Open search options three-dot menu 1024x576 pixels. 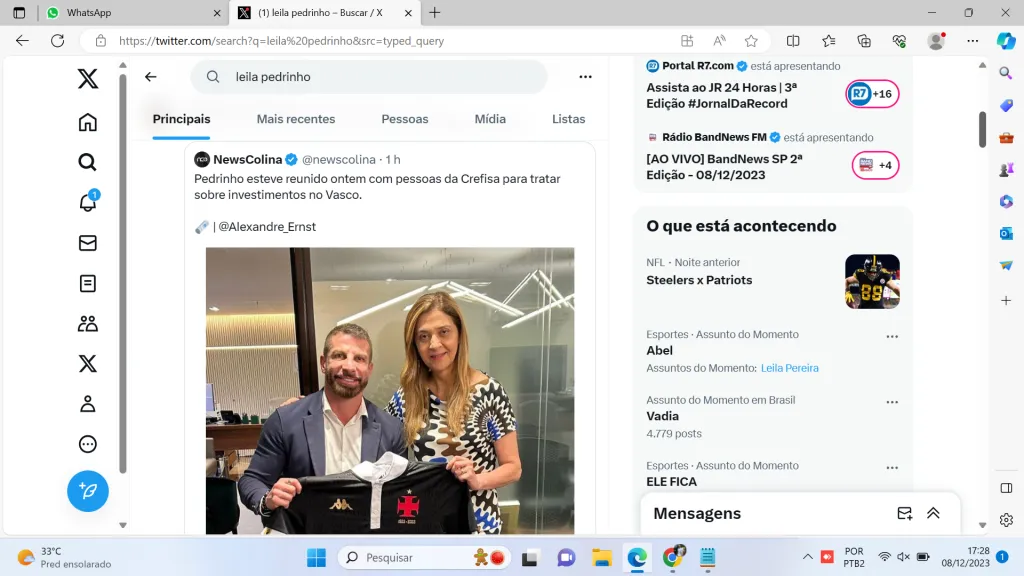pos(585,77)
